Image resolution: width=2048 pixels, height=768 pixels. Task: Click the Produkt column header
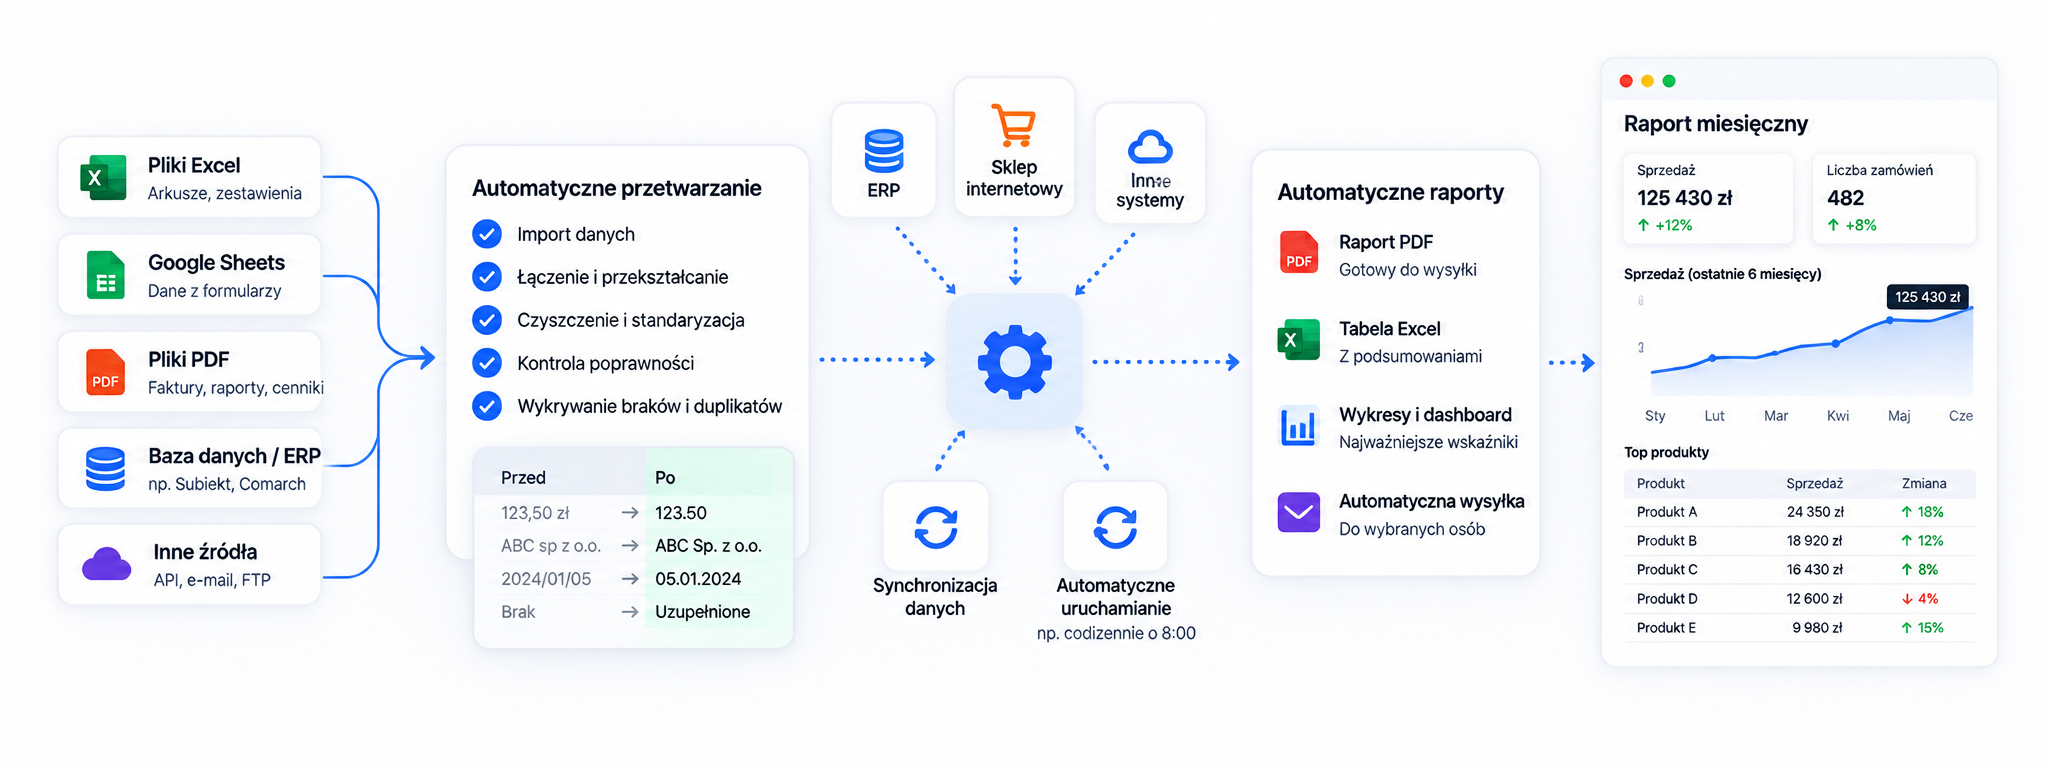pyautogui.click(x=1661, y=484)
